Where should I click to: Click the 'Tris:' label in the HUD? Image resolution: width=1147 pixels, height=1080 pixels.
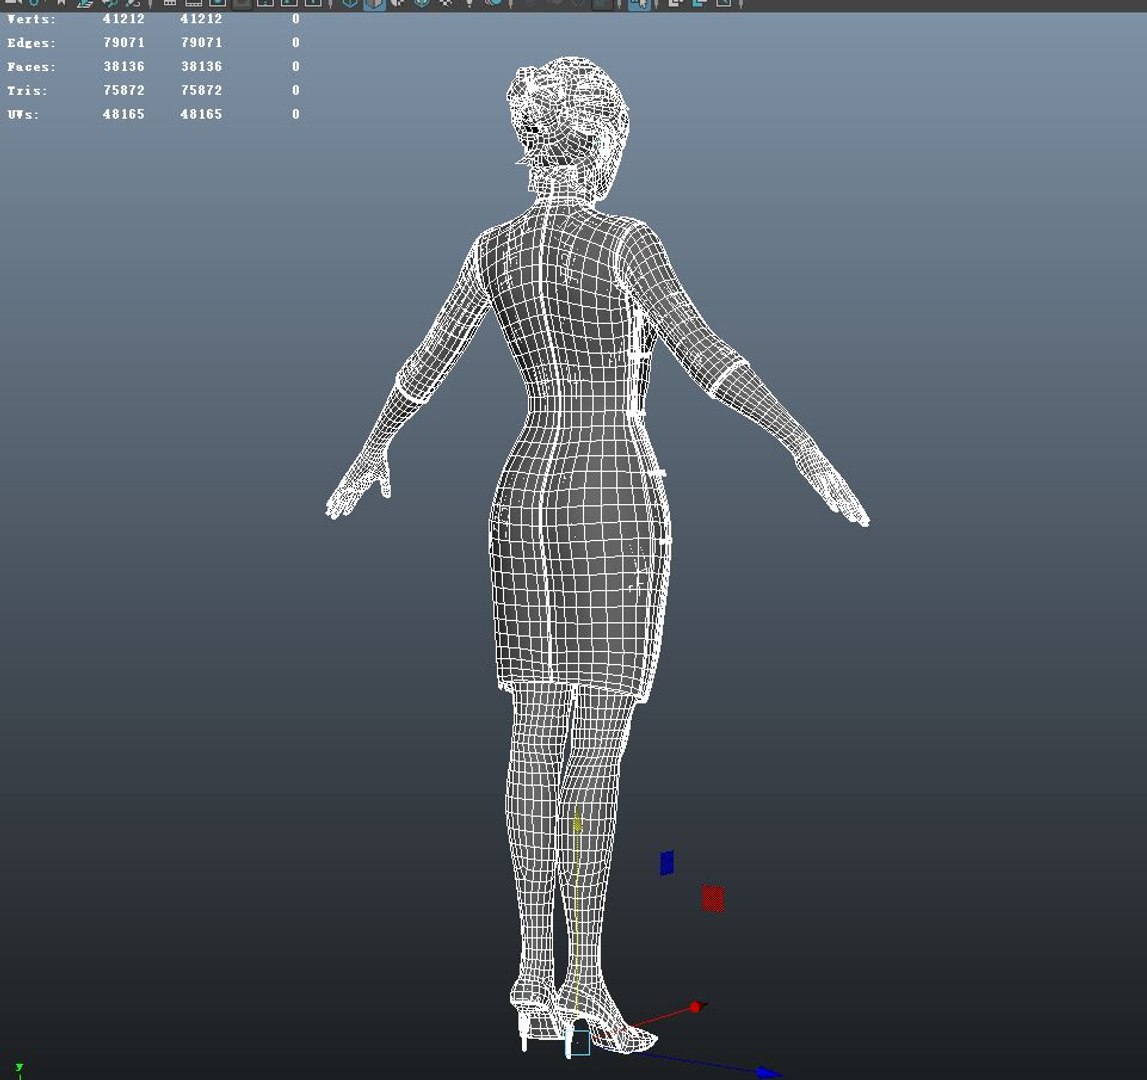(x=27, y=91)
